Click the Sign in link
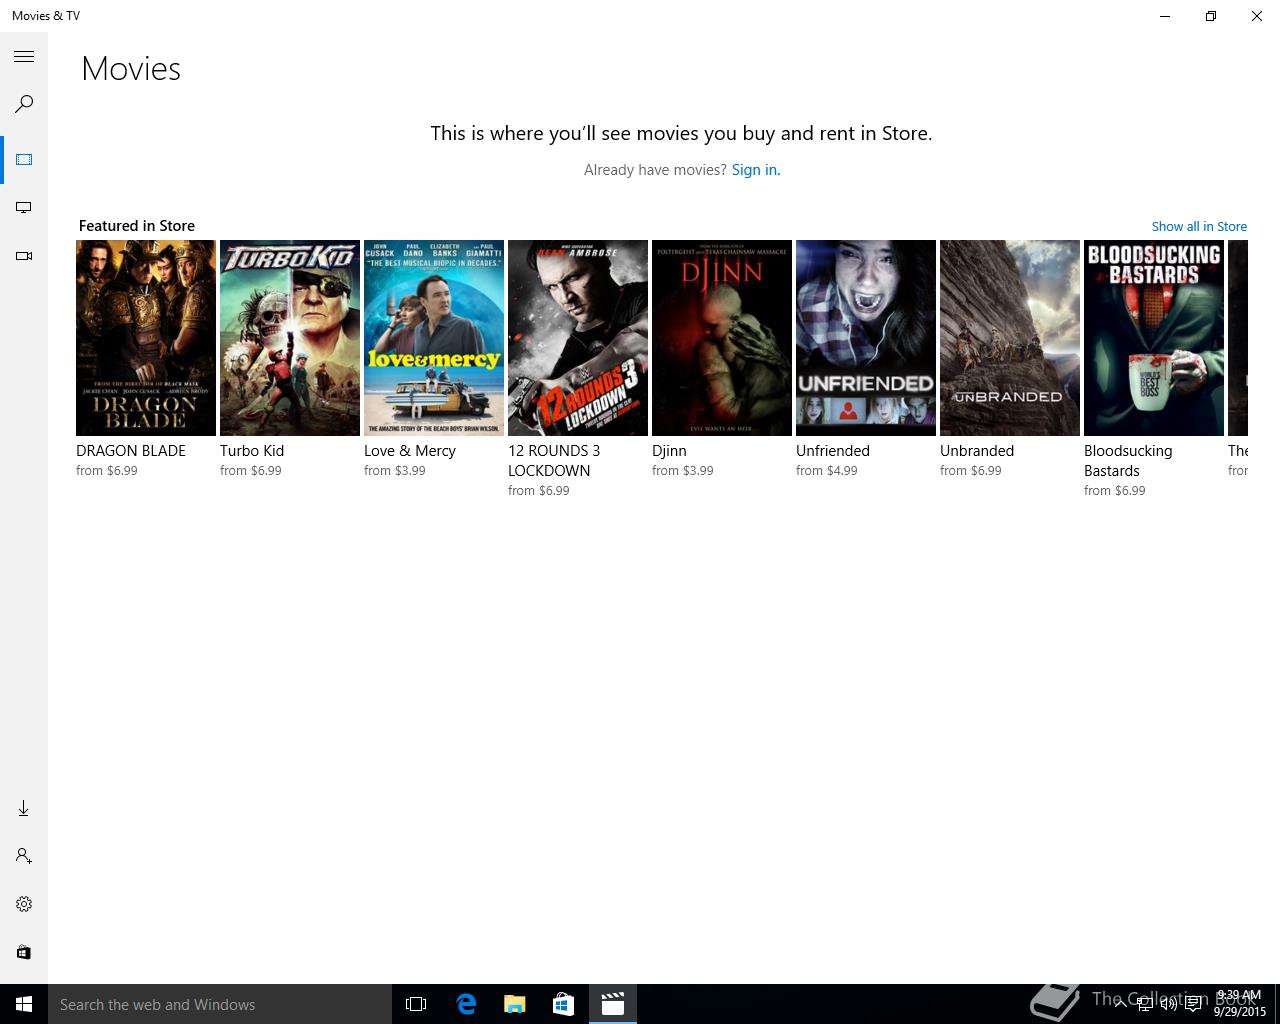Viewport: 1280px width, 1024px height. (x=756, y=170)
